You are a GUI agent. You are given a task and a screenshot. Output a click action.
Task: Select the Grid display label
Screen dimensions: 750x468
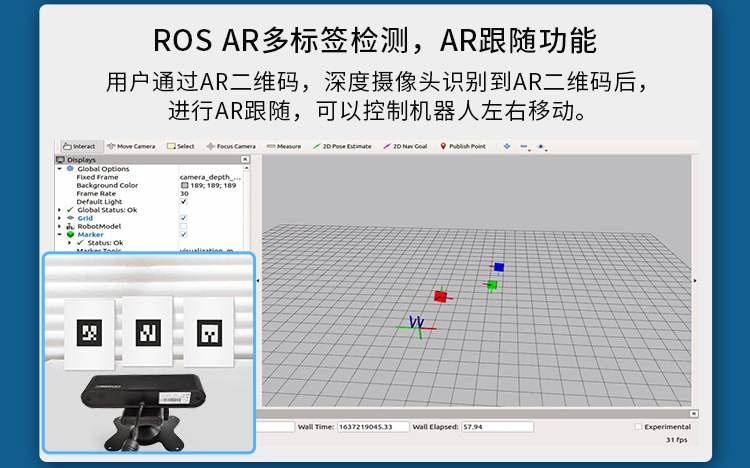[x=85, y=218]
